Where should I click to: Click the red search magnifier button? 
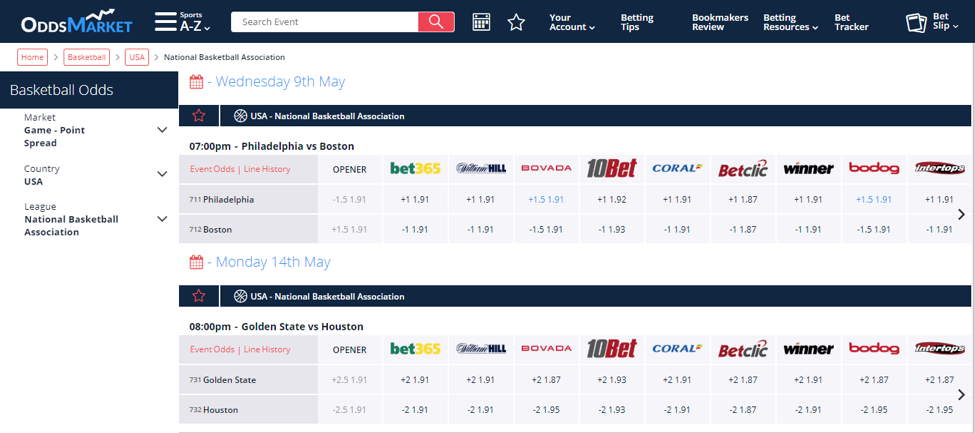[436, 22]
